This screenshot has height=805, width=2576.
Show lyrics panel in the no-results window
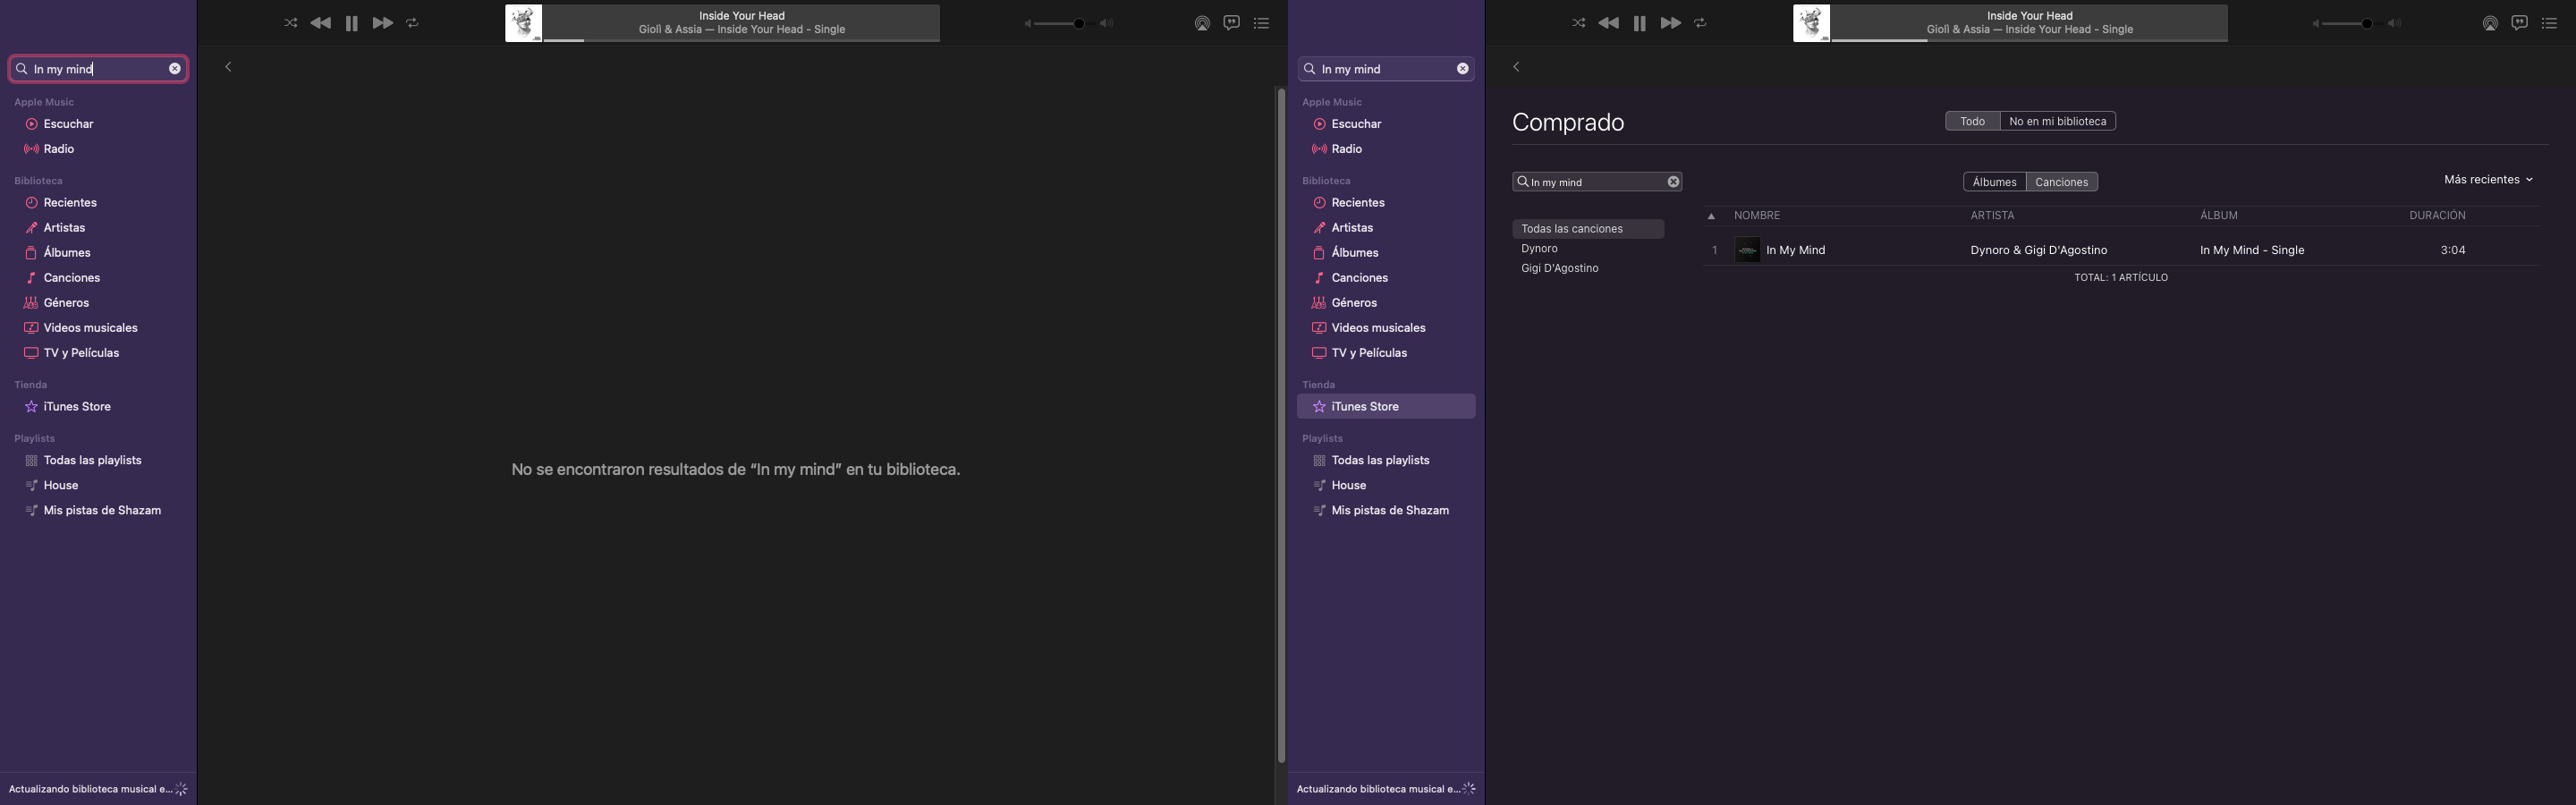click(x=1231, y=23)
